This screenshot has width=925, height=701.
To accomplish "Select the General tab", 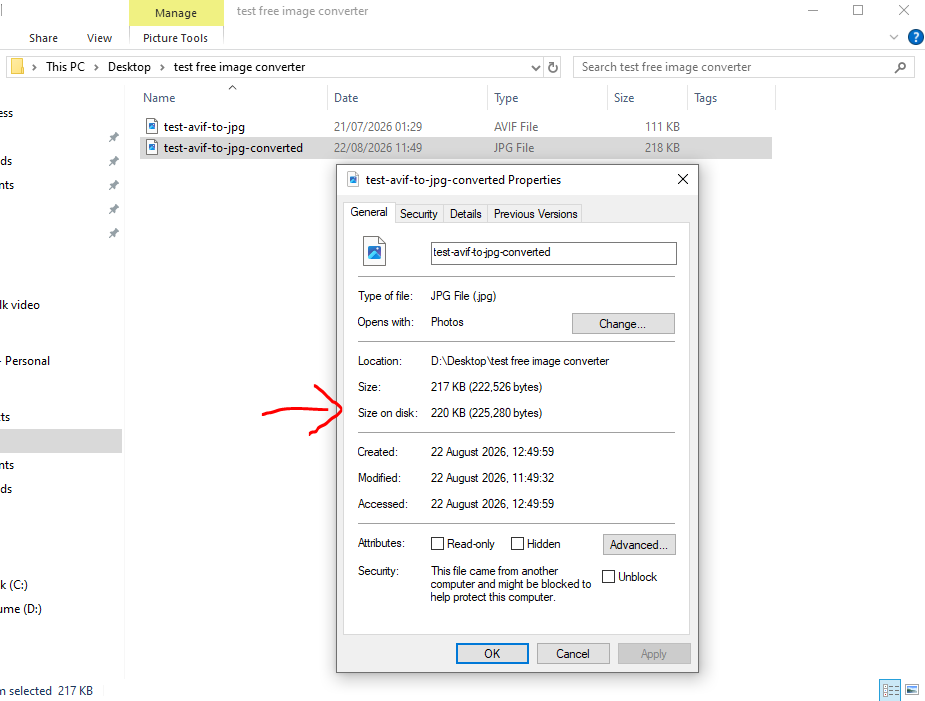I will (x=369, y=212).
